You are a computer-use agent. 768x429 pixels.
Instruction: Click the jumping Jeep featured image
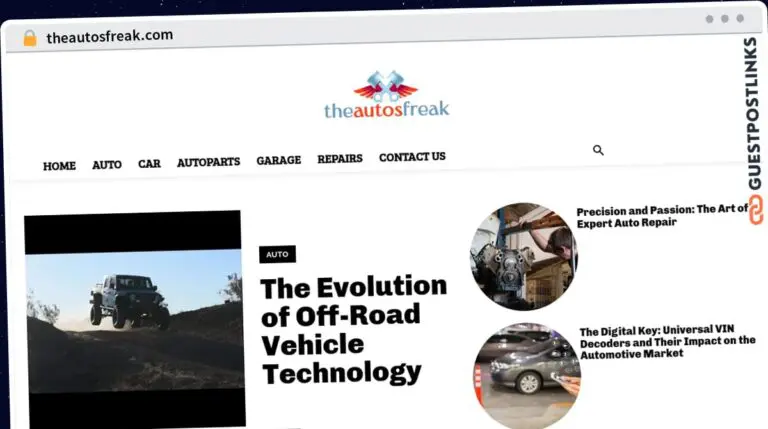tap(135, 319)
